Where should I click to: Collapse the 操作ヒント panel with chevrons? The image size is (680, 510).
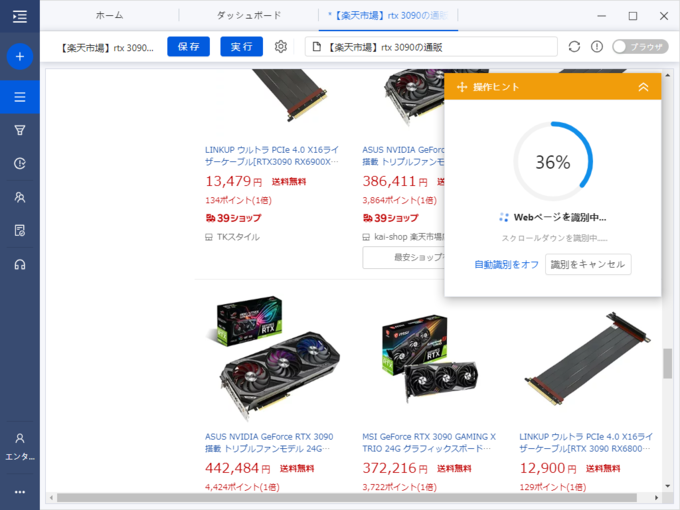coord(643,87)
